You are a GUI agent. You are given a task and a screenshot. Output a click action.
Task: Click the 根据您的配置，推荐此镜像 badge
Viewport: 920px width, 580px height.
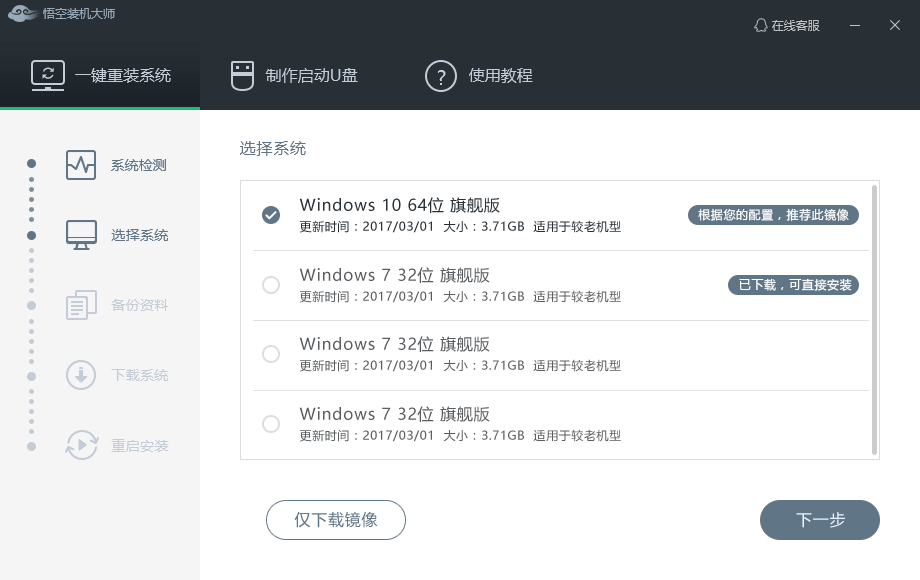(773, 215)
